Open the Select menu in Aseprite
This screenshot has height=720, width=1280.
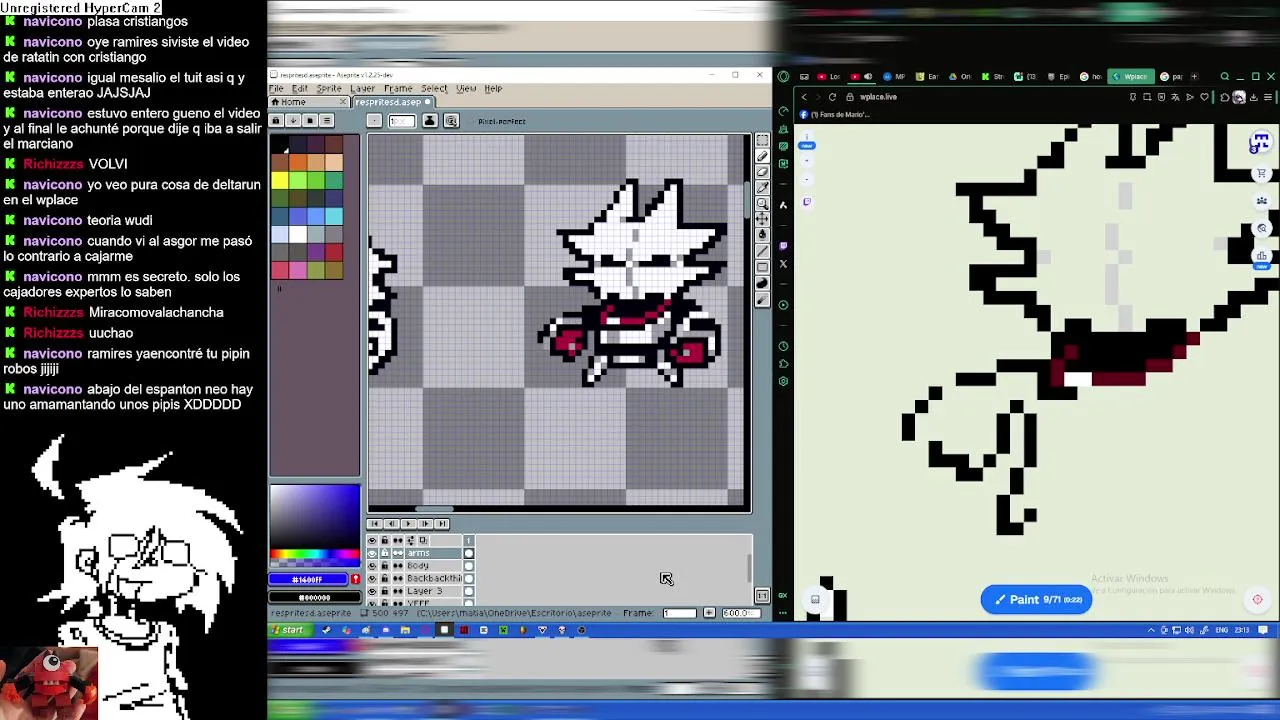tap(434, 88)
